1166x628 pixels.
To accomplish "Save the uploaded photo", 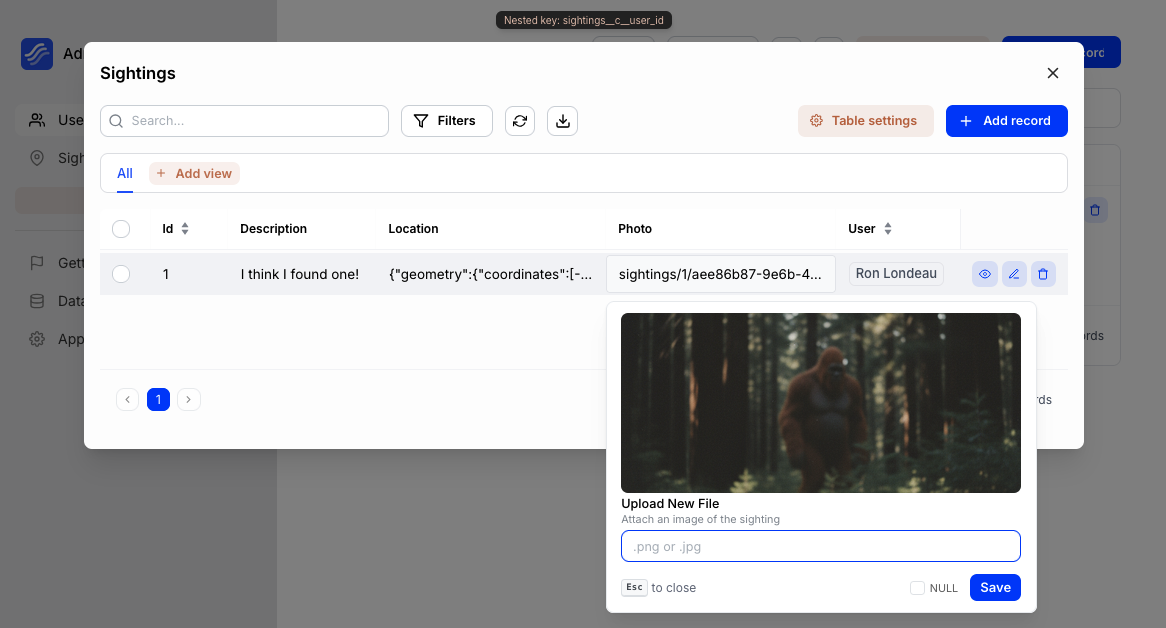I will (994, 588).
